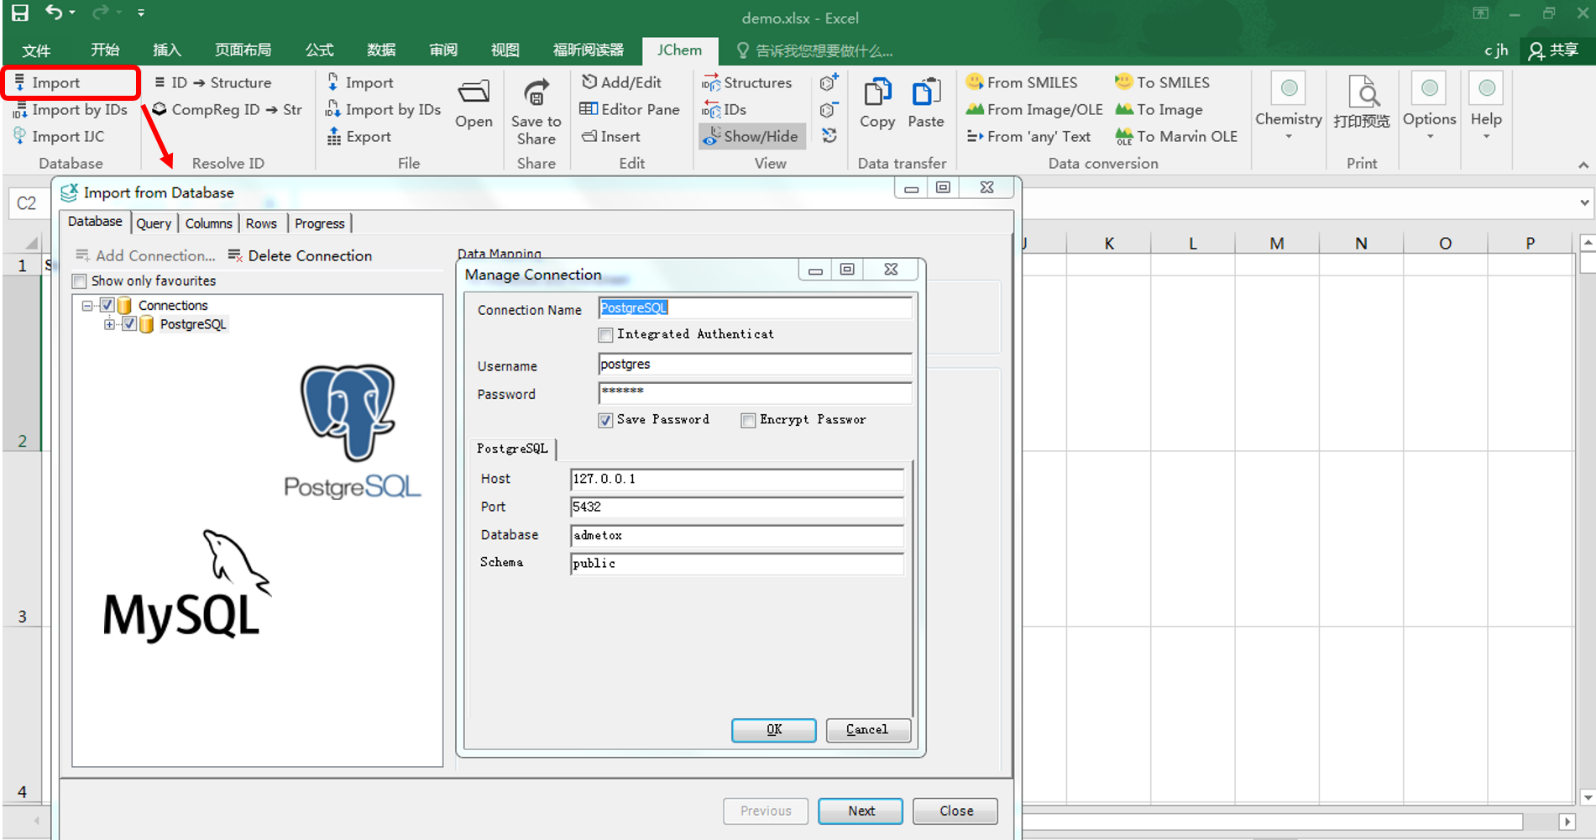Open the Help dropdown
This screenshot has width=1596, height=840.
click(1486, 108)
